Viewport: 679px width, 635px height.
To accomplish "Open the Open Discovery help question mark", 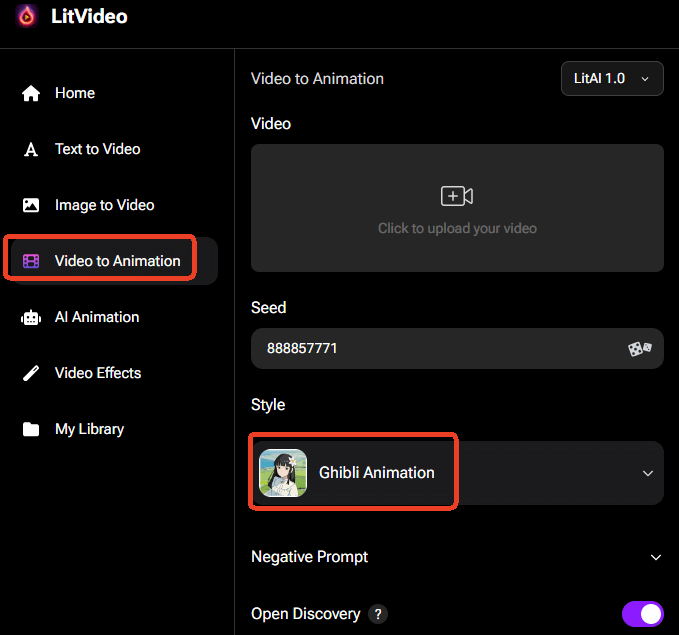I will [x=378, y=614].
